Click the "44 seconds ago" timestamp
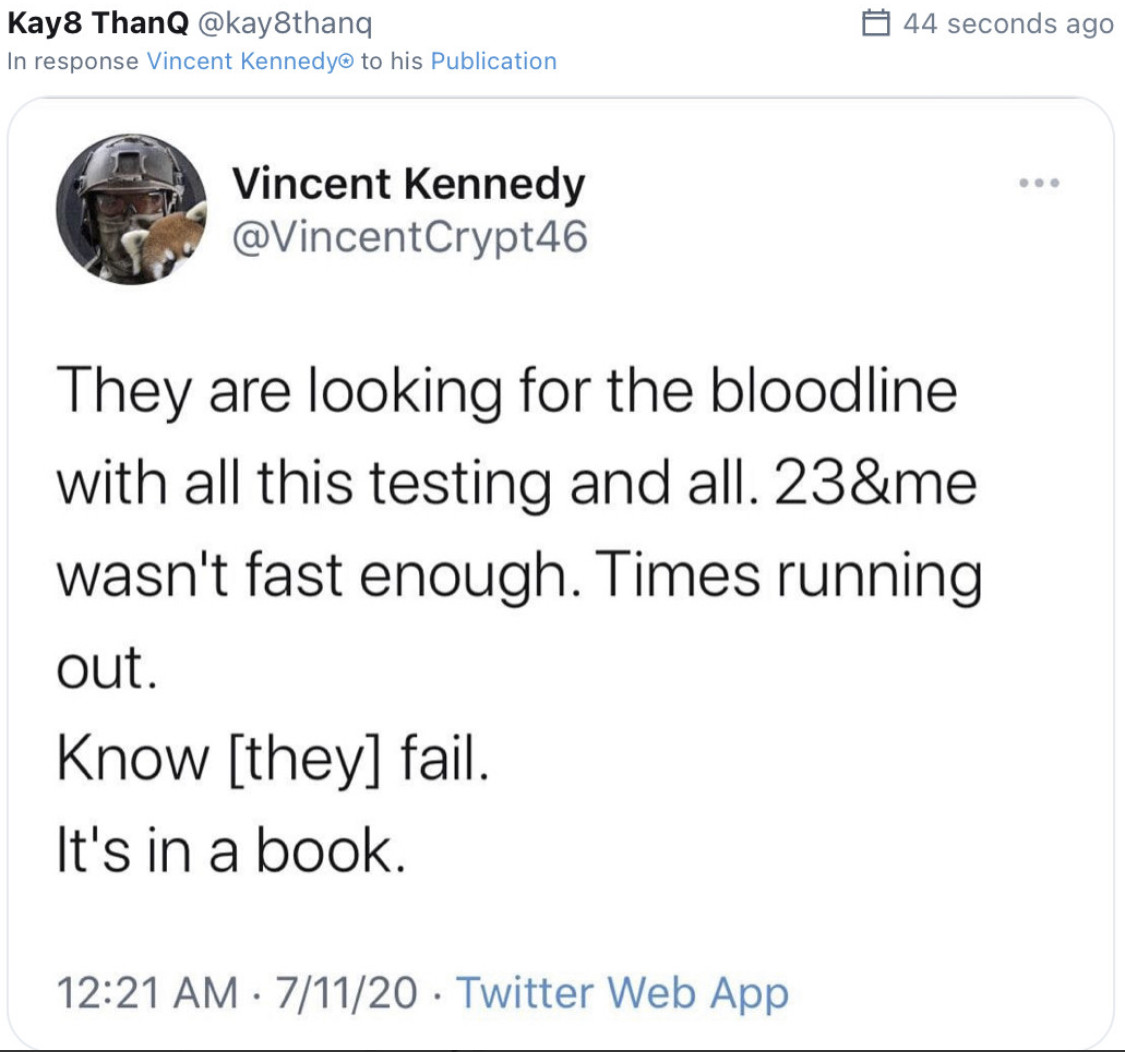The width and height of the screenshot is (1125, 1052). 1007,23
